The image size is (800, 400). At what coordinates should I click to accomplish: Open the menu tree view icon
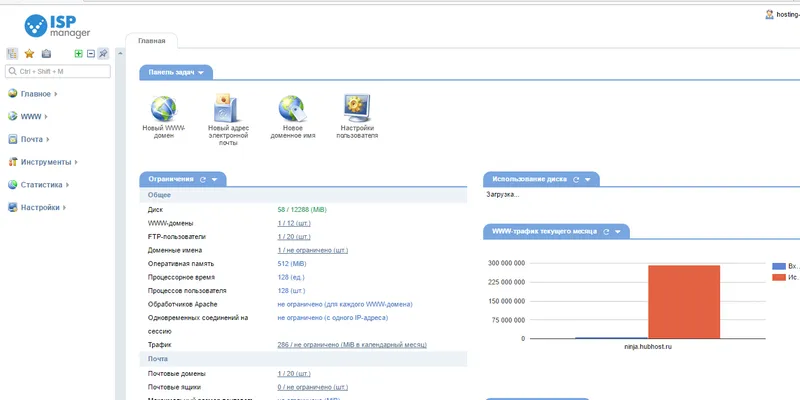click(x=12, y=54)
